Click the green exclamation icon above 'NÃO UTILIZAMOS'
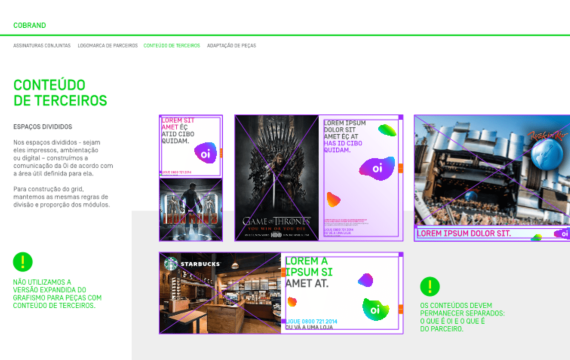 [23, 262]
